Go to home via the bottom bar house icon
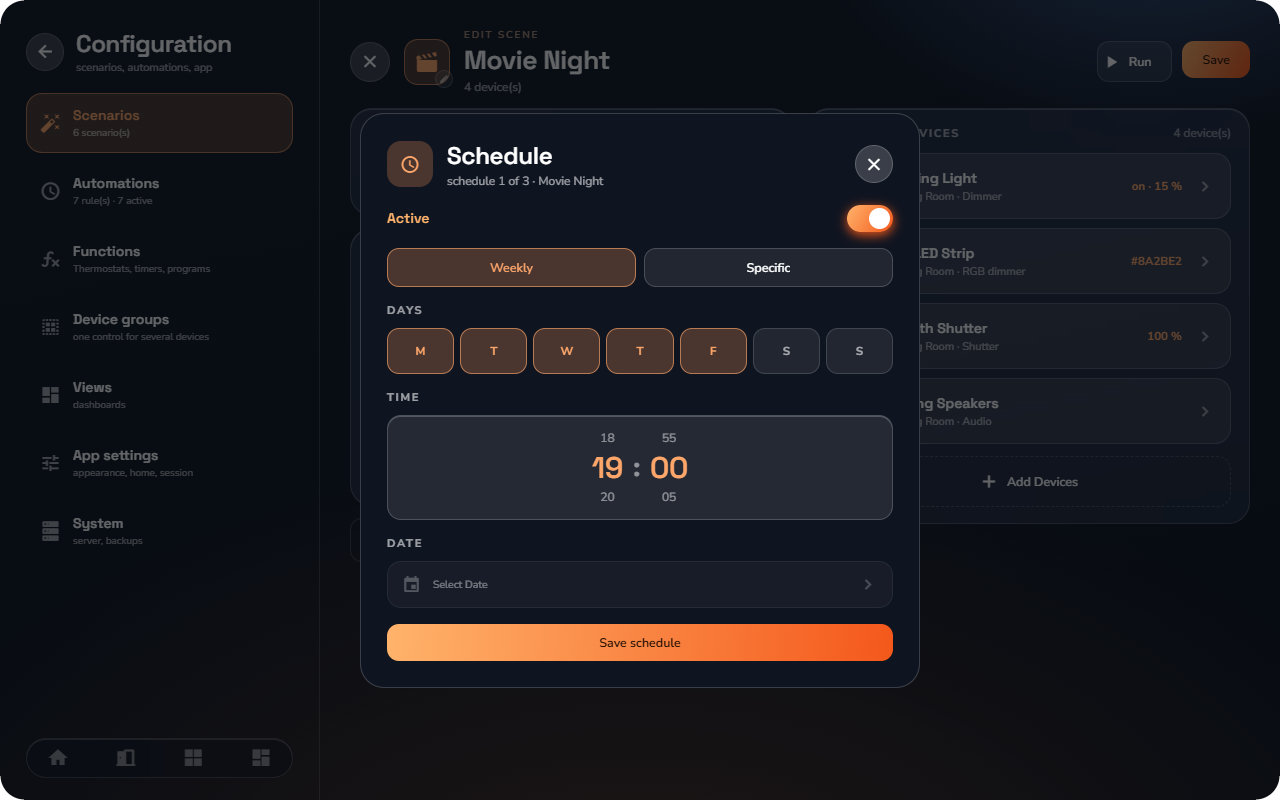The image size is (1280, 800). (x=58, y=758)
